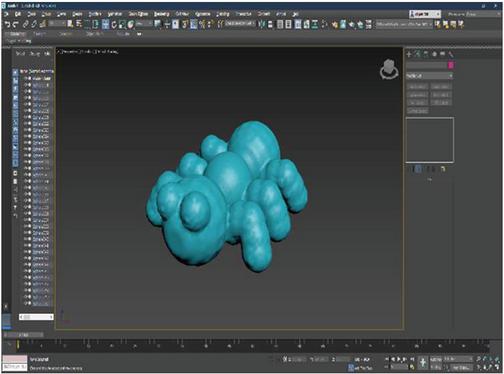Open the project folder path dropdown
Viewport: 504px width, 374px height.
point(404,24)
